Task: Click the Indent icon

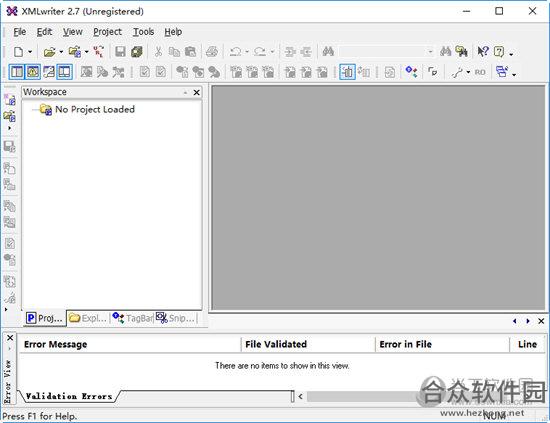Action: 290,52
